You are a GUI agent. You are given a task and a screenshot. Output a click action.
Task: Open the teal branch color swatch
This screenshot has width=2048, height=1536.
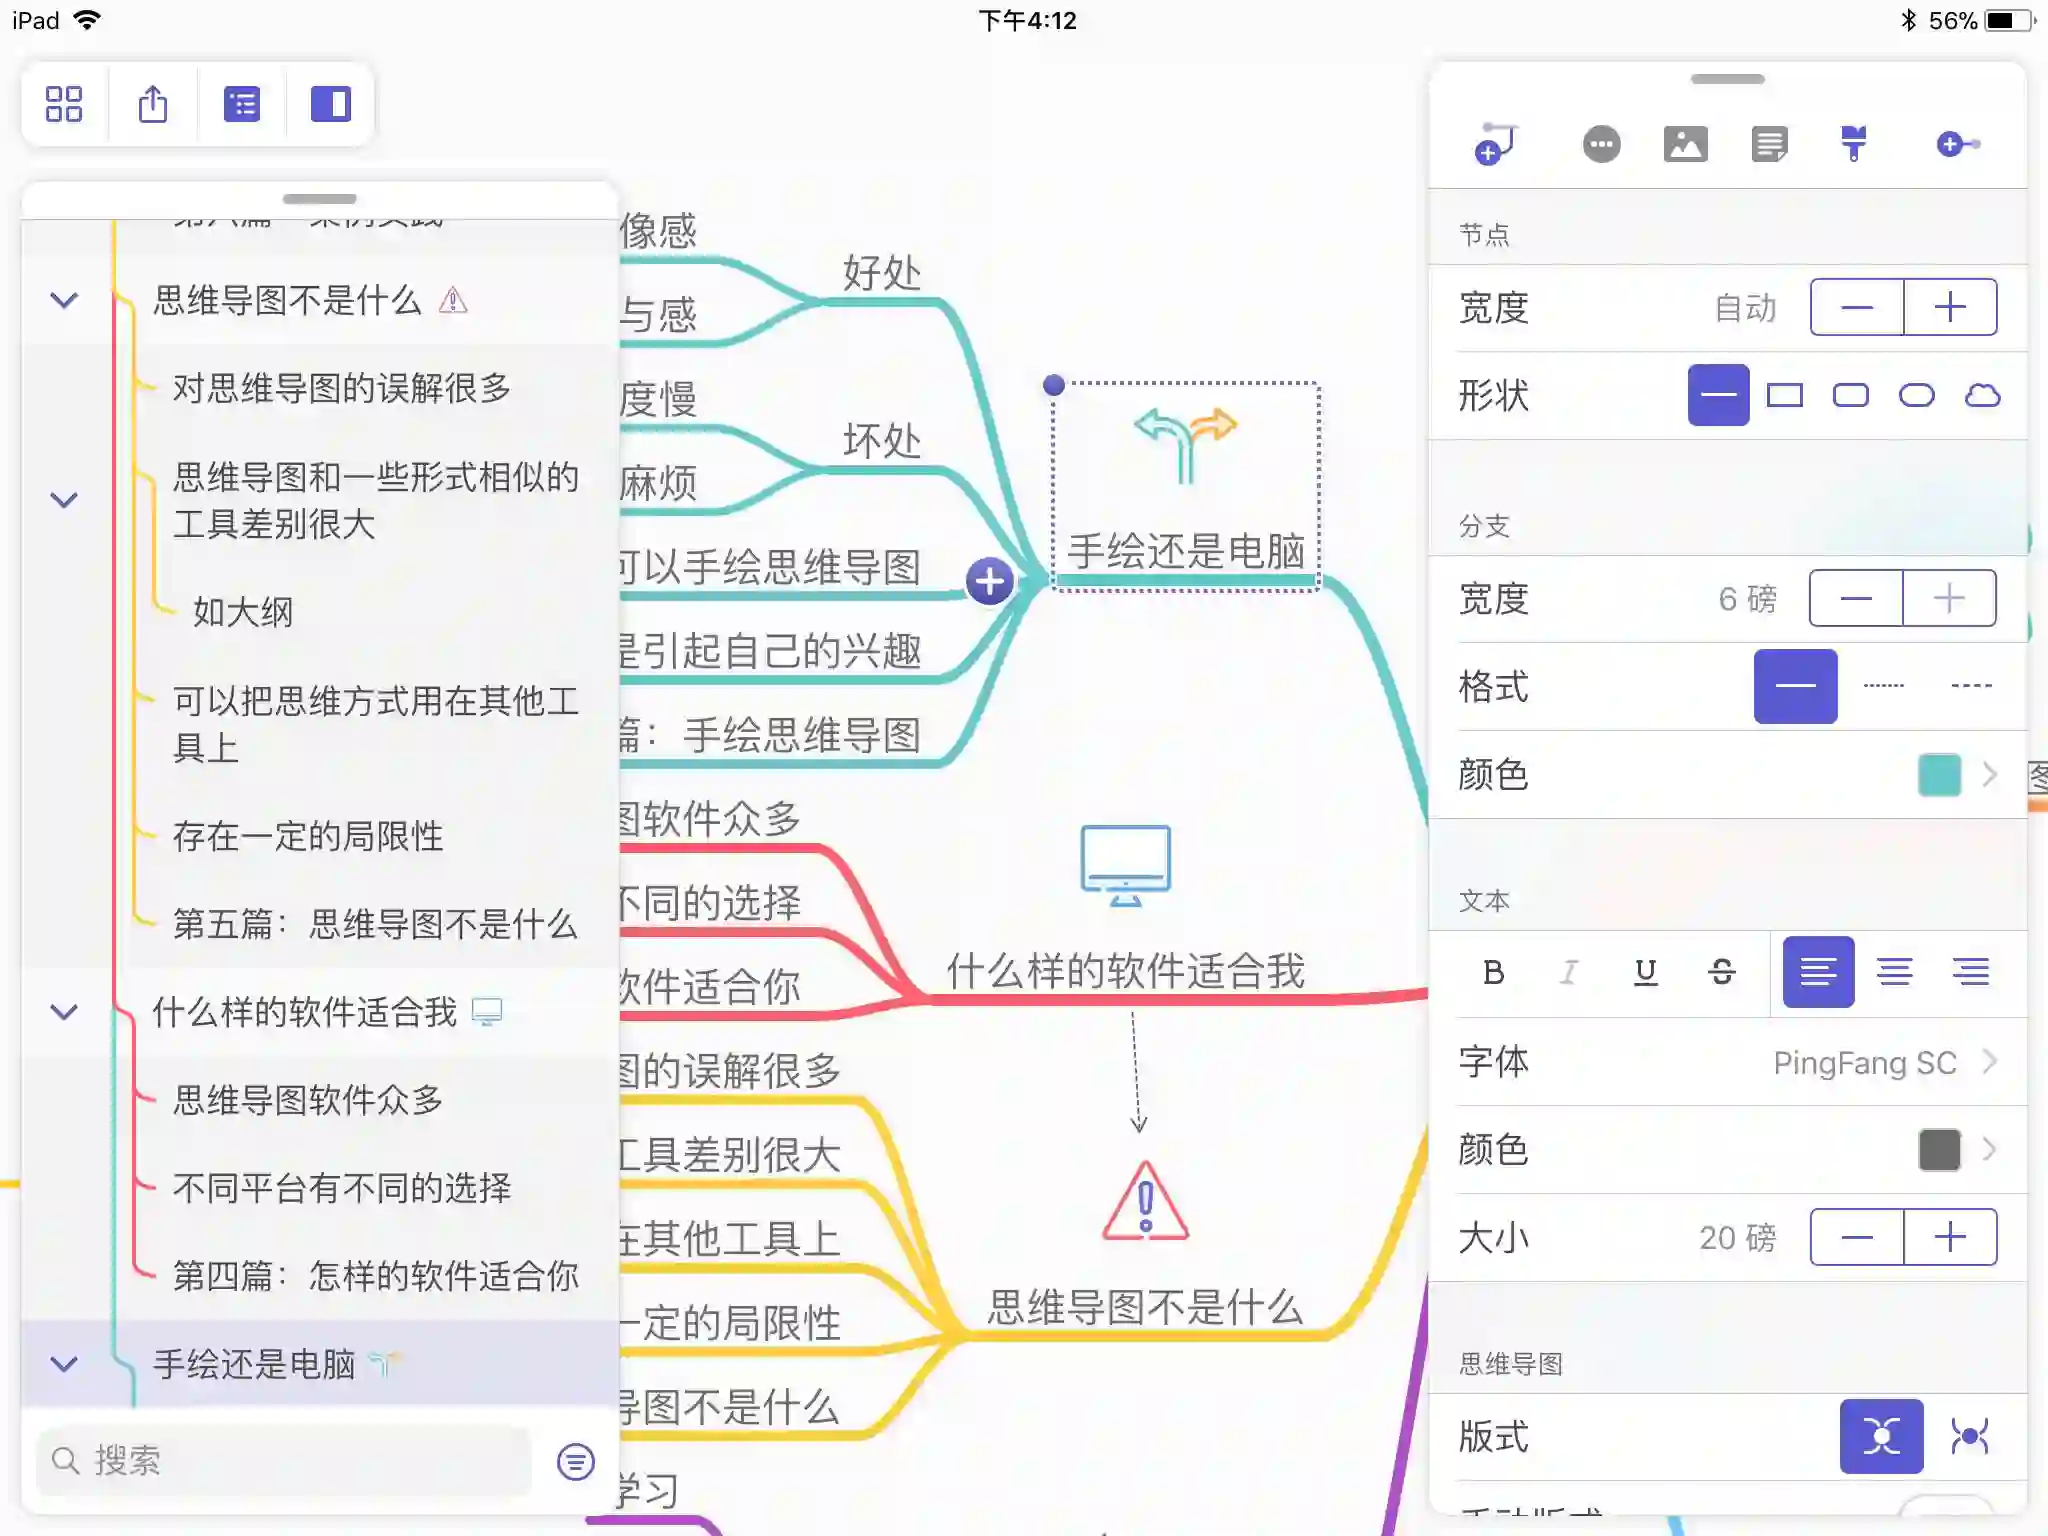1939,775
